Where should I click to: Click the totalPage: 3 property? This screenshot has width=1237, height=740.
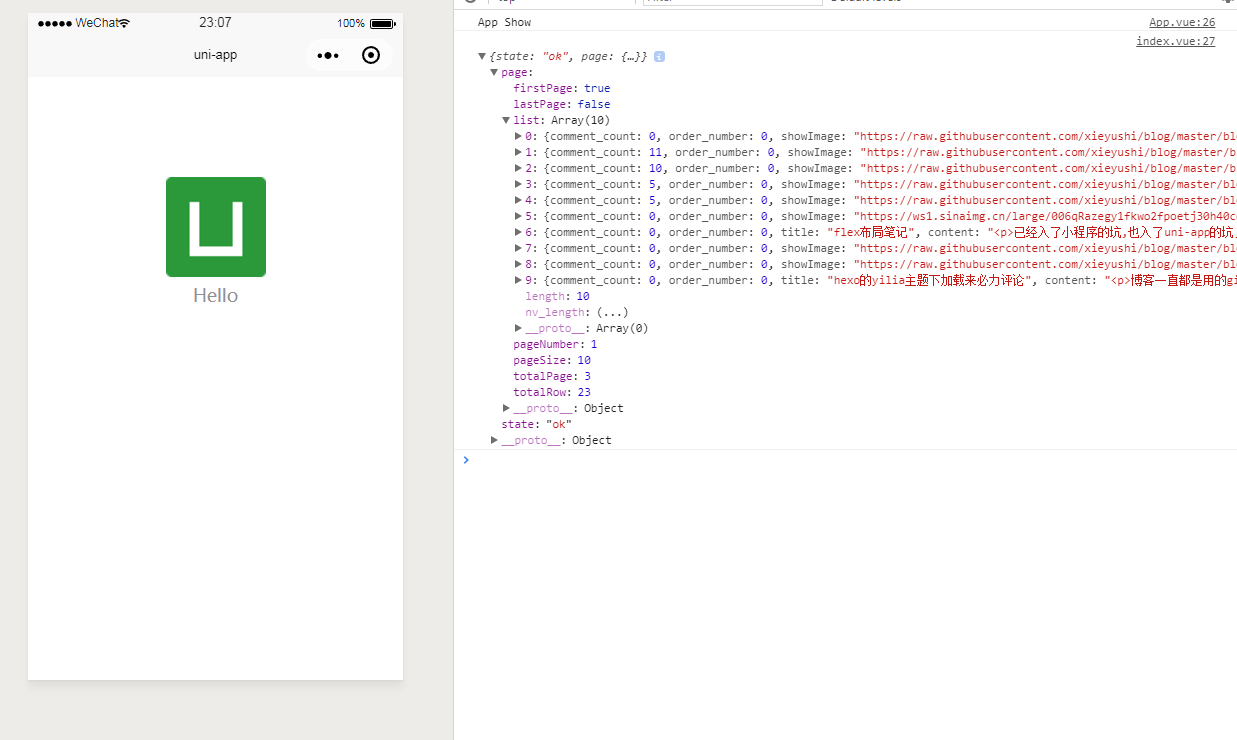tap(552, 377)
